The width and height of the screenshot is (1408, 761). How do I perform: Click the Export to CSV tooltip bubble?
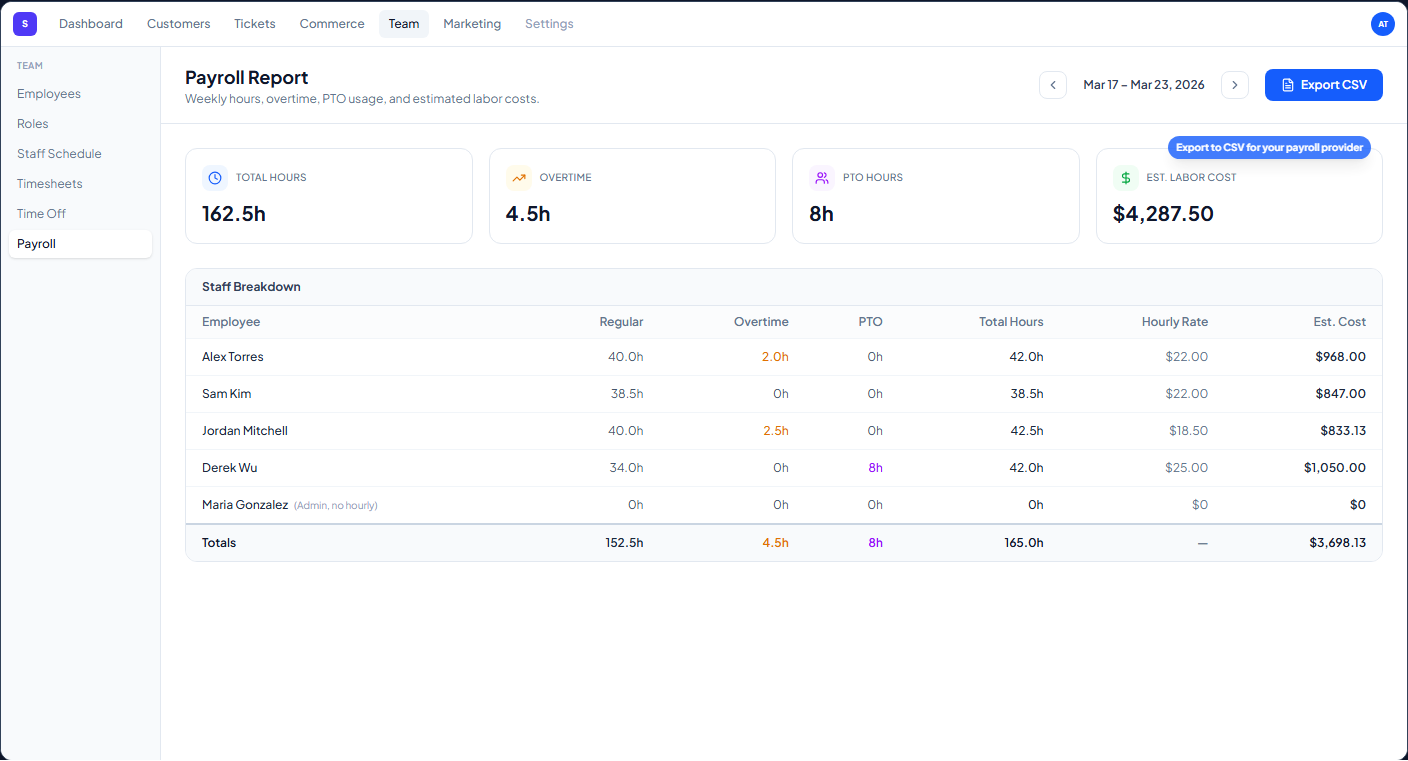click(1269, 148)
